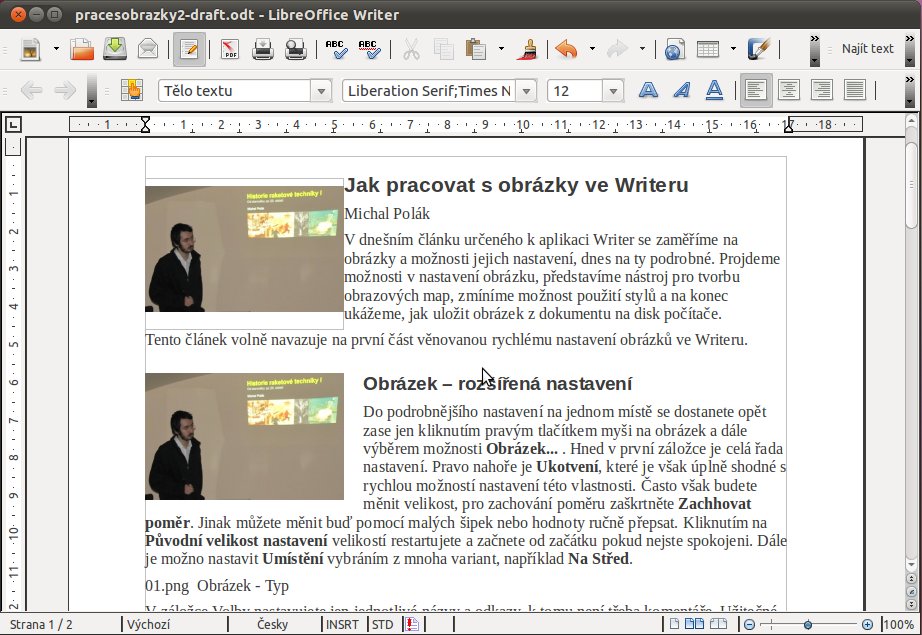This screenshot has height=635, width=922.
Task: Switch to single-page view layout
Action: pos(674,624)
